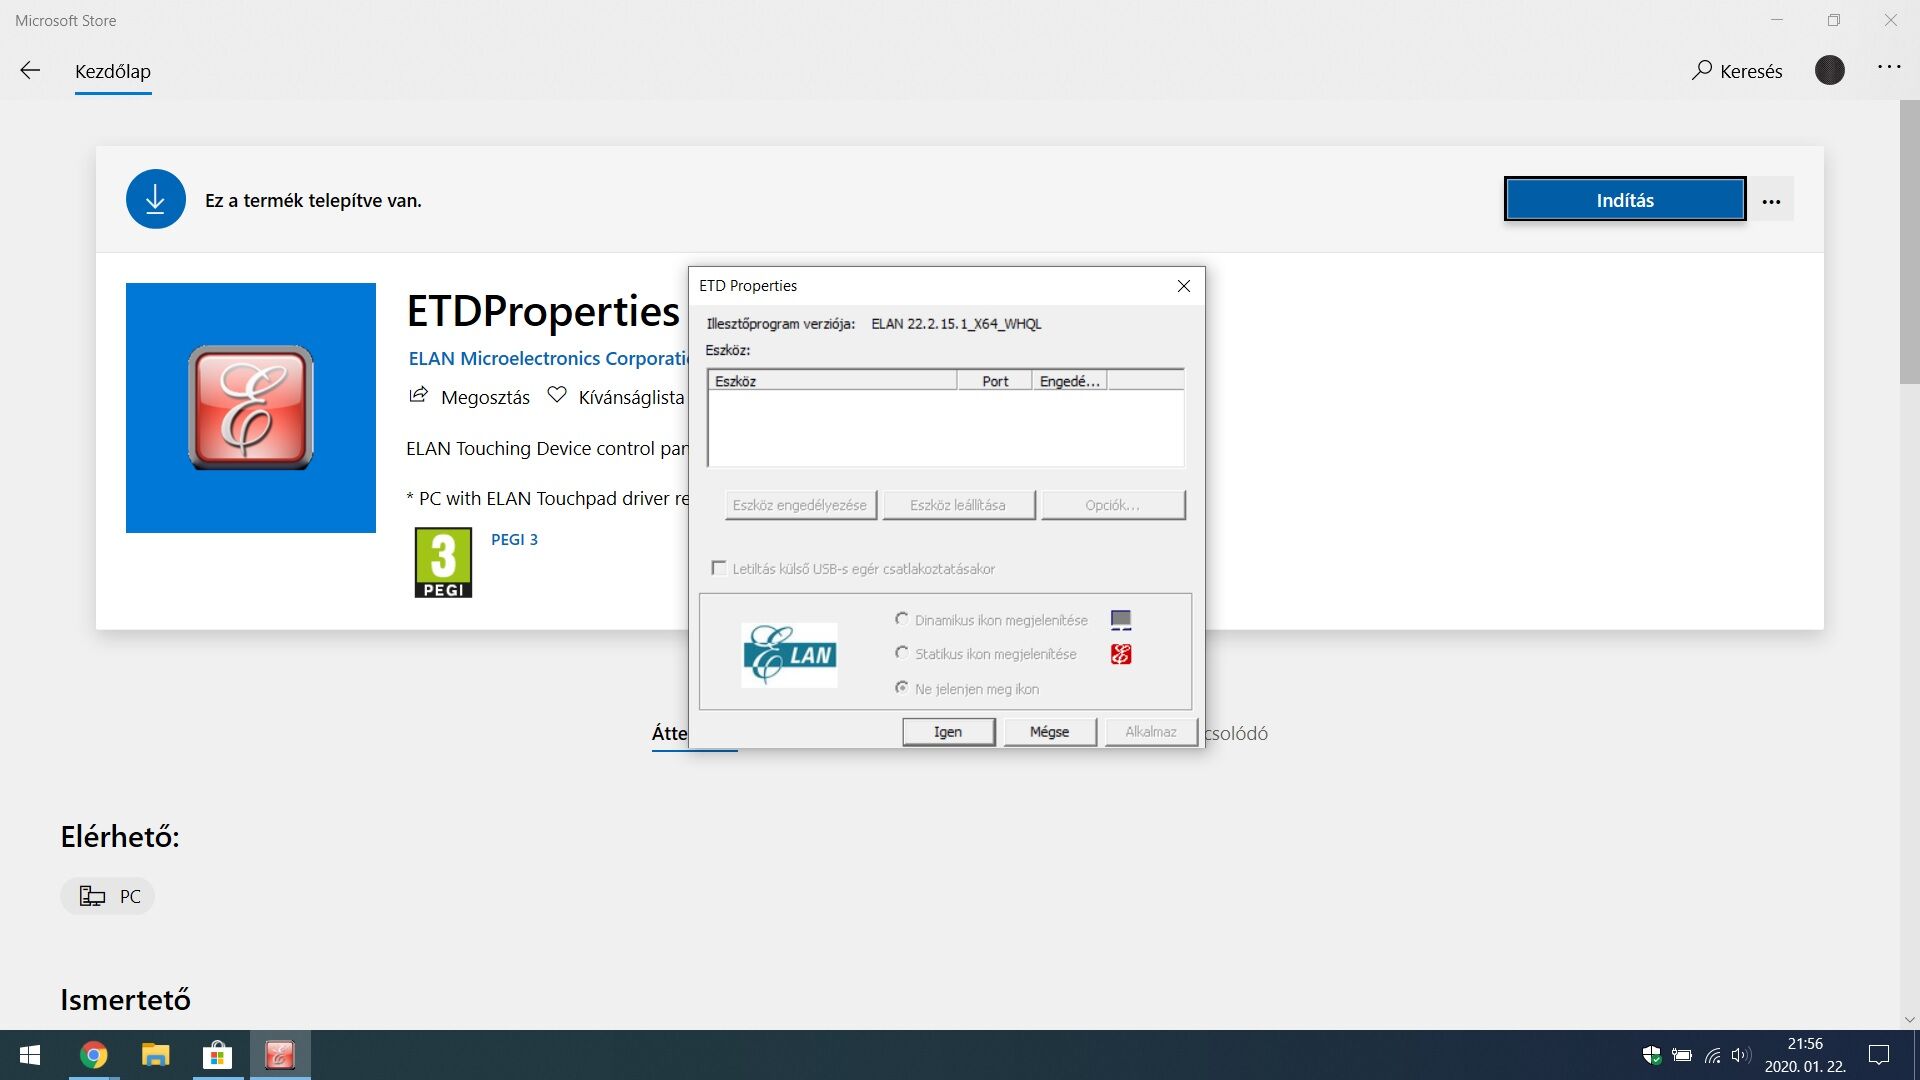Open File Explorer from the taskbar
This screenshot has width=1920, height=1080.
pyautogui.click(x=156, y=1055)
